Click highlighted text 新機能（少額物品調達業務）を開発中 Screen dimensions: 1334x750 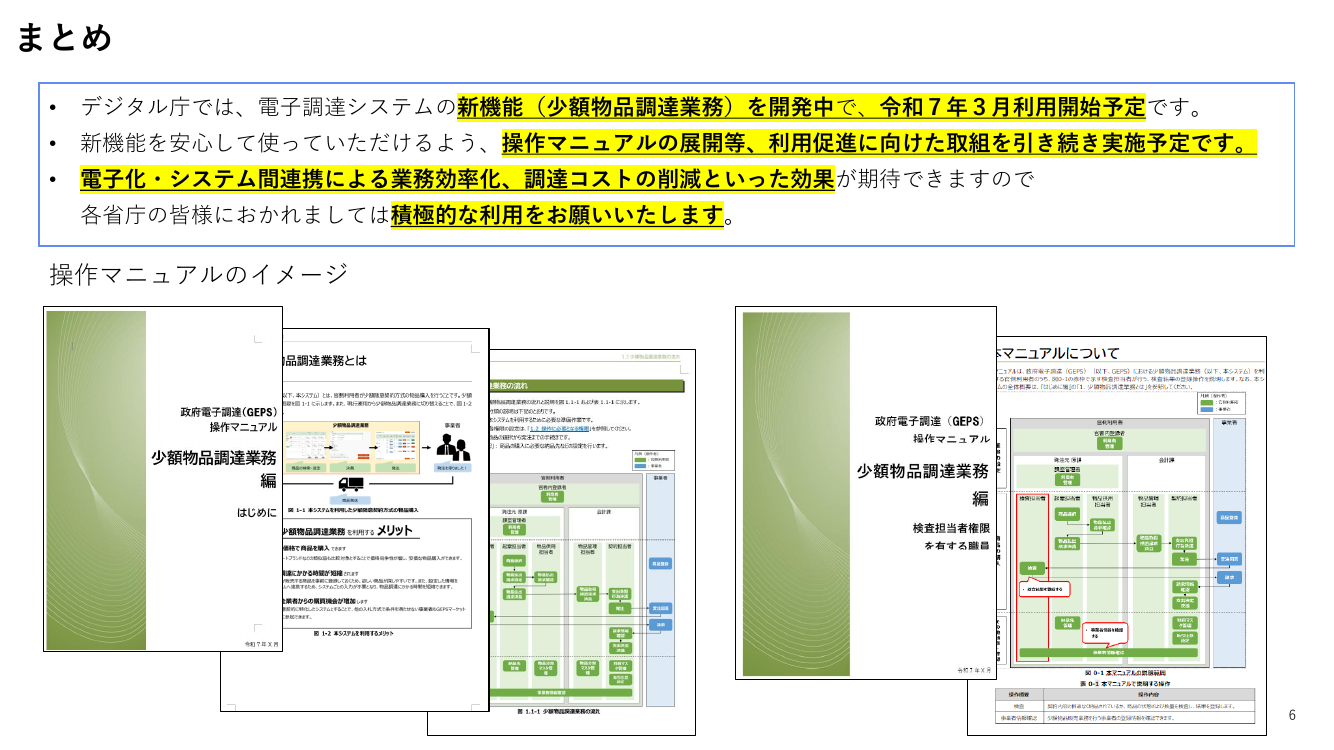point(646,106)
